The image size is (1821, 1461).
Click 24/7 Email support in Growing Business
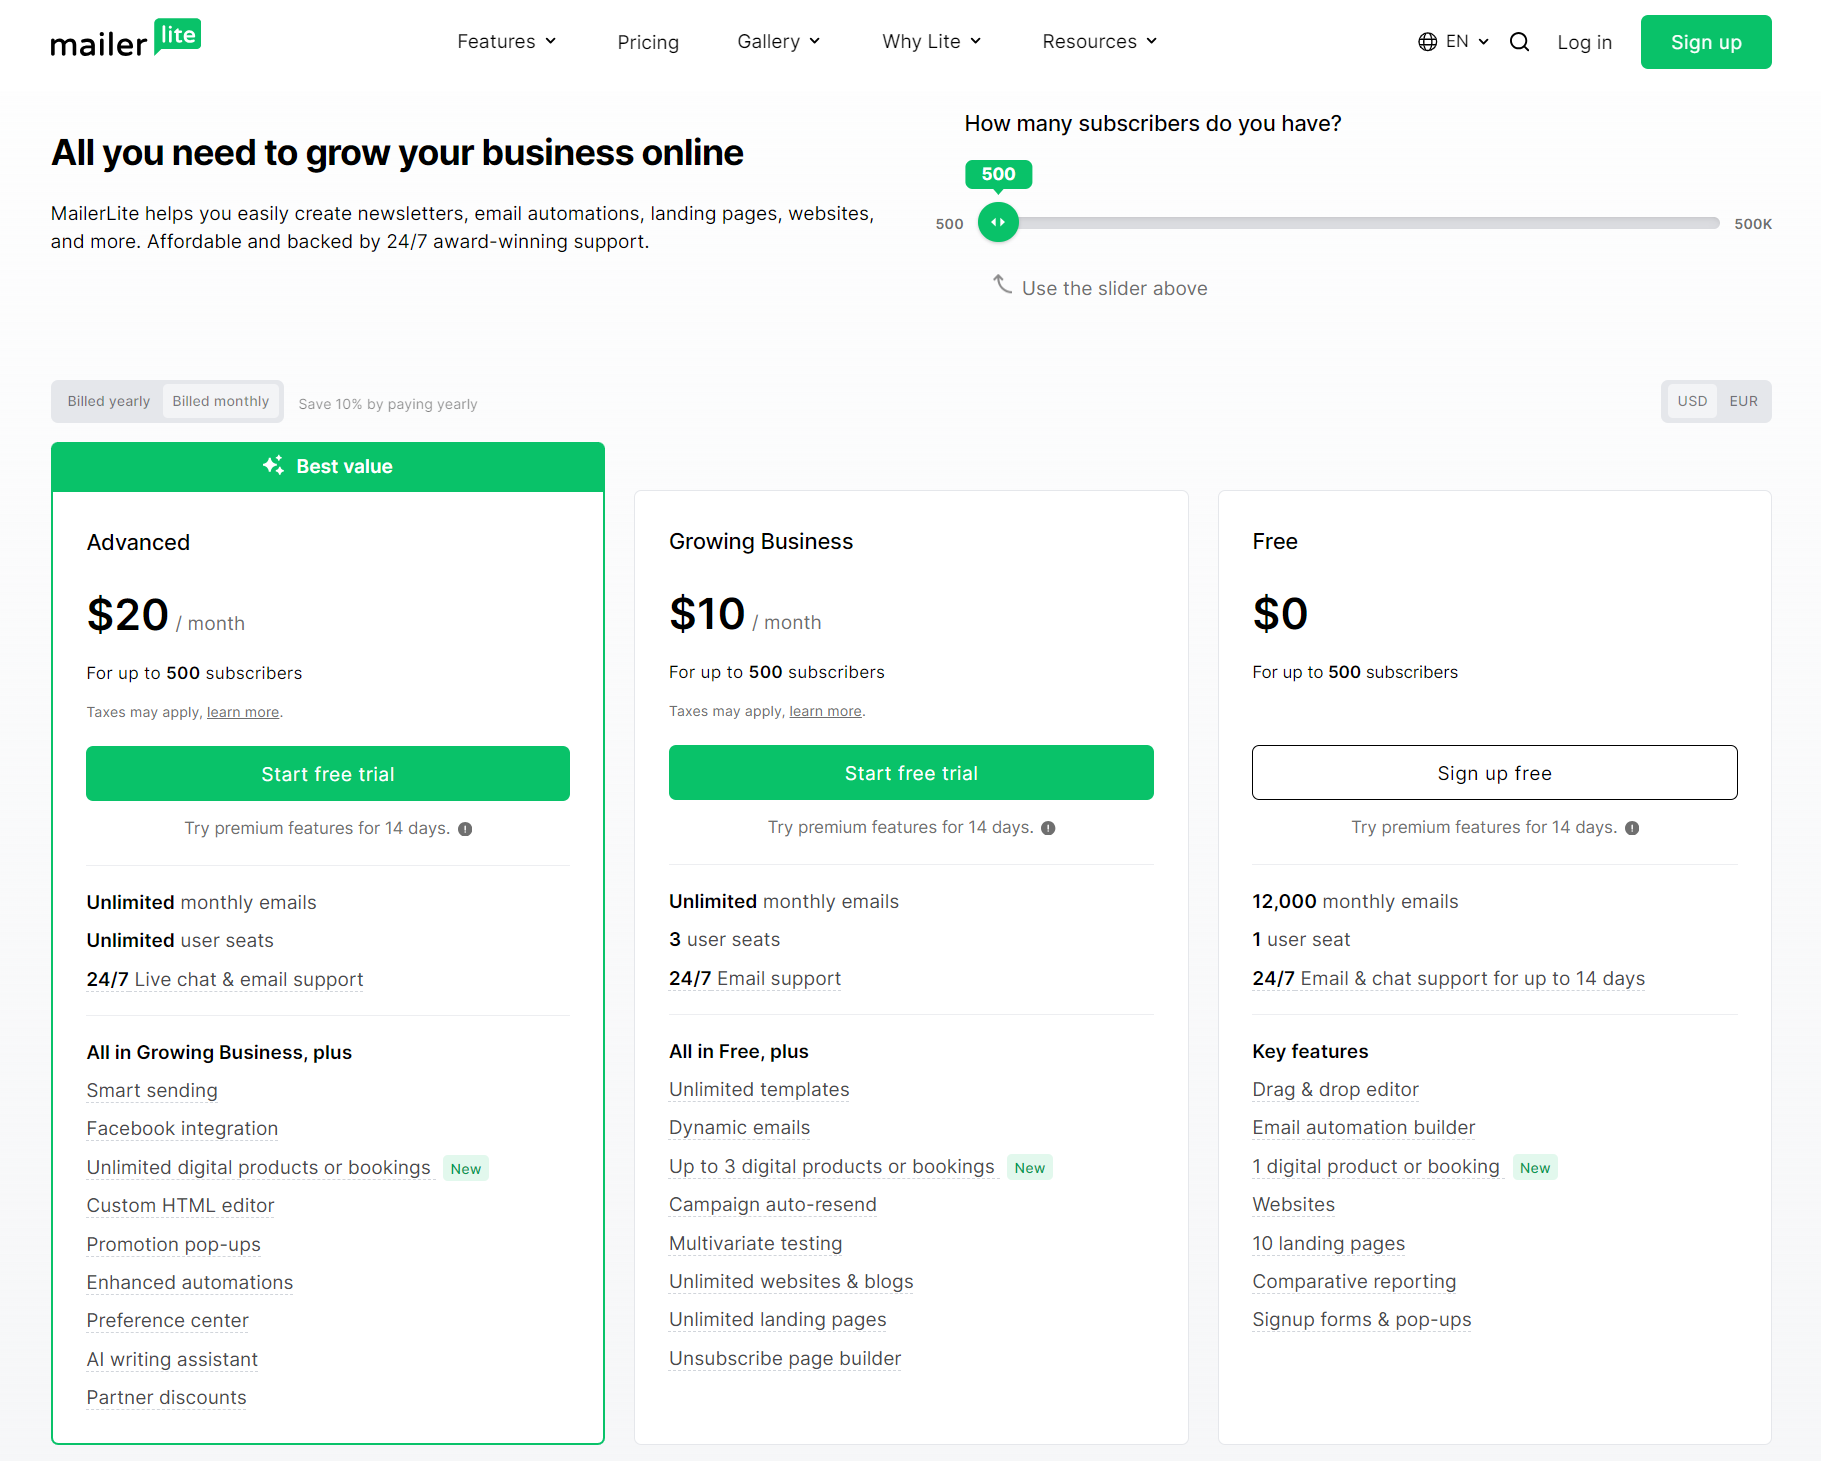[x=755, y=979]
